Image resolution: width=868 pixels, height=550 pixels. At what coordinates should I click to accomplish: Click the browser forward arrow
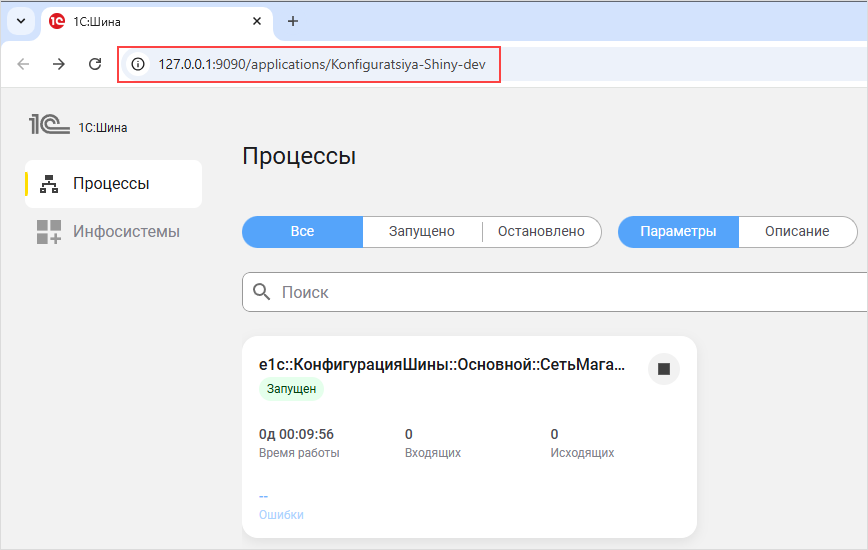pyautogui.click(x=59, y=64)
